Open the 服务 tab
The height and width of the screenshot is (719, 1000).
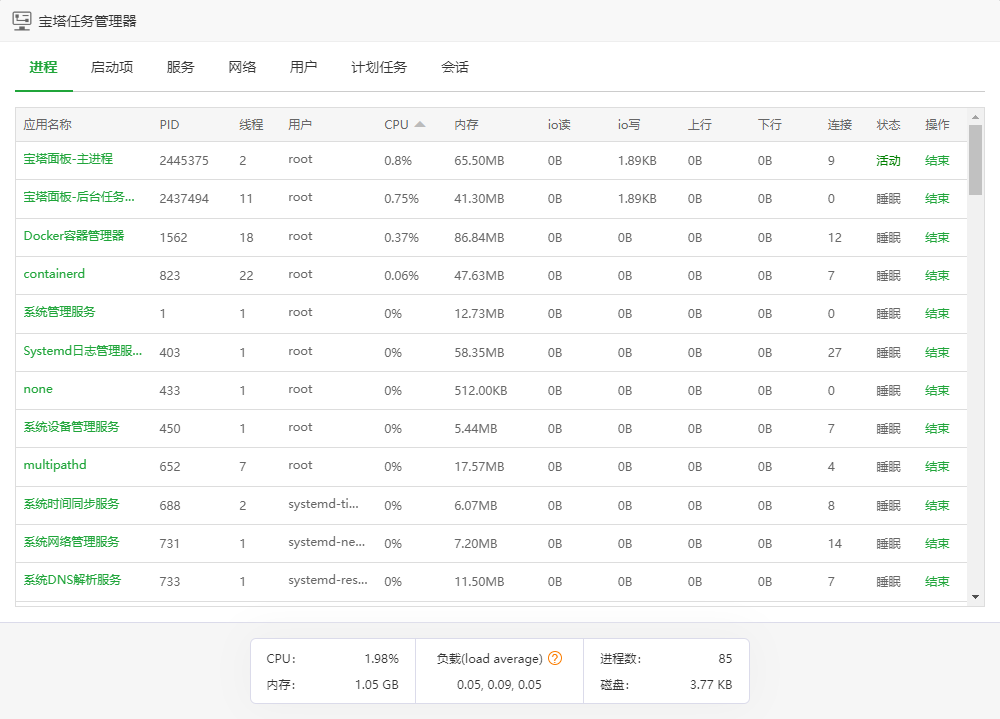(180, 67)
